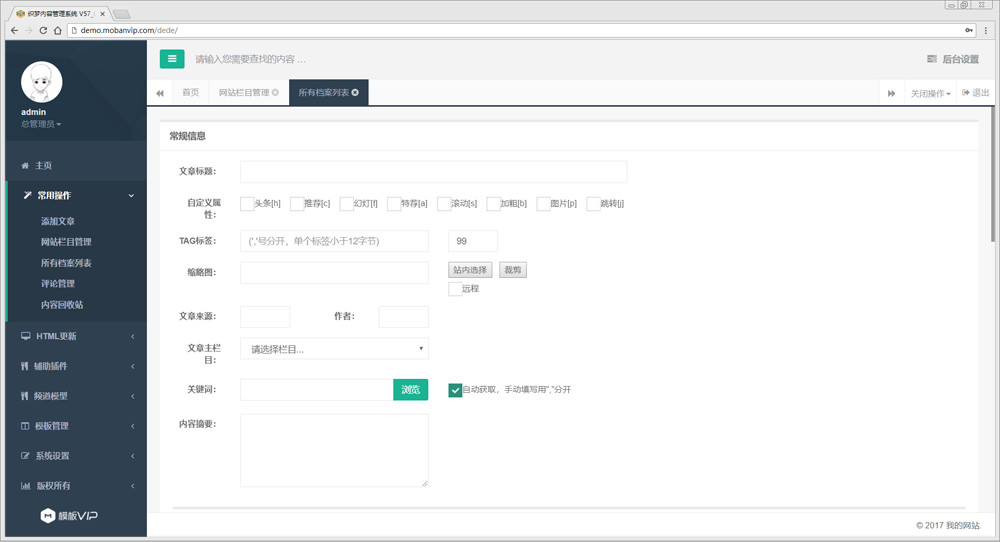Open the 总管理员 dropdown under admin

pyautogui.click(x=41, y=124)
